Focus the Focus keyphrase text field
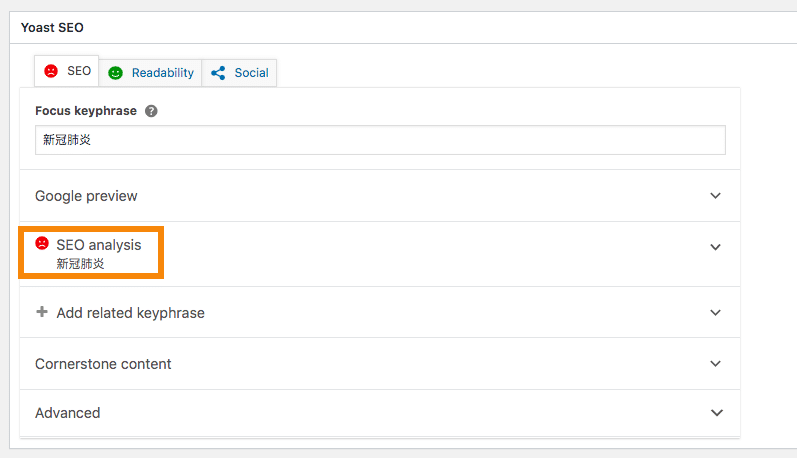The width and height of the screenshot is (797, 458). (x=380, y=140)
